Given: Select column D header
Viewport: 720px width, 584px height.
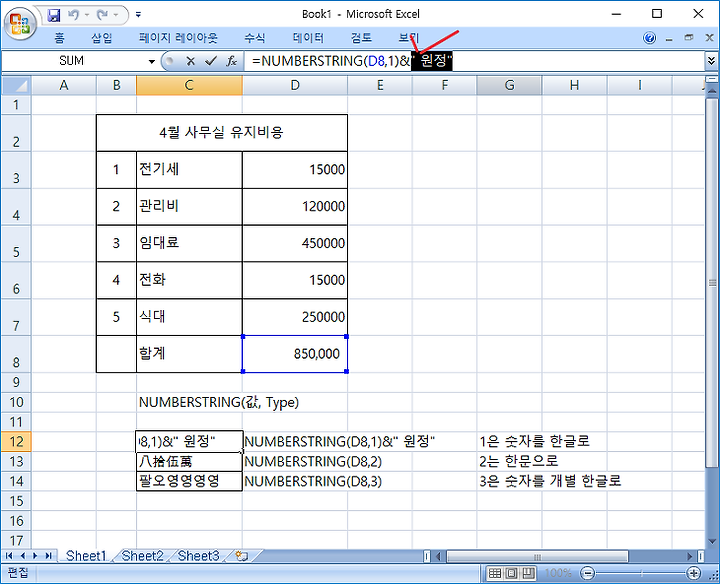Looking at the screenshot, I should (295, 85).
